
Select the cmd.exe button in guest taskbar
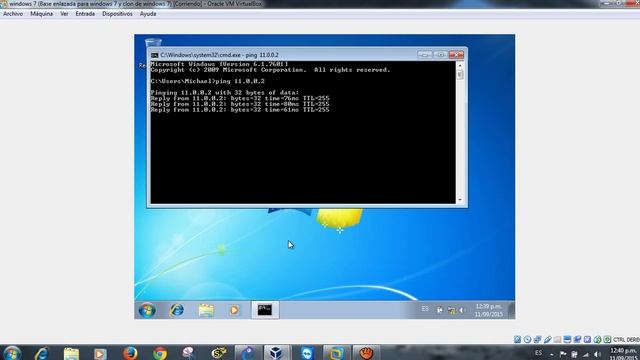[265, 310]
